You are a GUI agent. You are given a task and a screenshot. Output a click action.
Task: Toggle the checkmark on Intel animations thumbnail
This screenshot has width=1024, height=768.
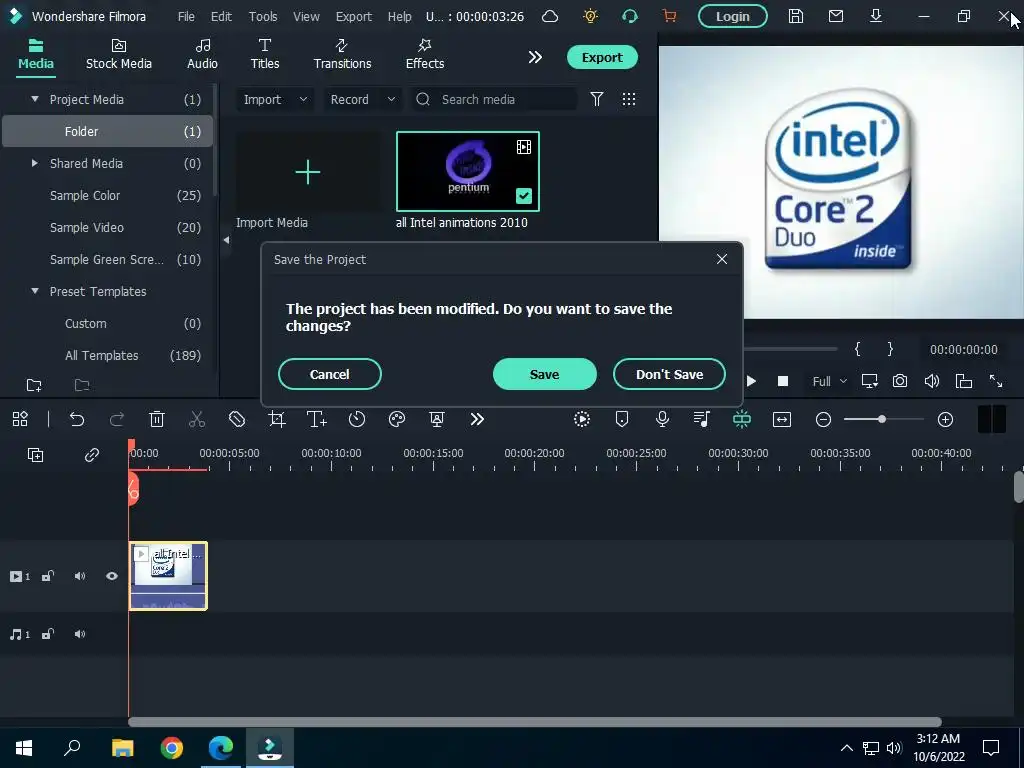[x=524, y=195]
